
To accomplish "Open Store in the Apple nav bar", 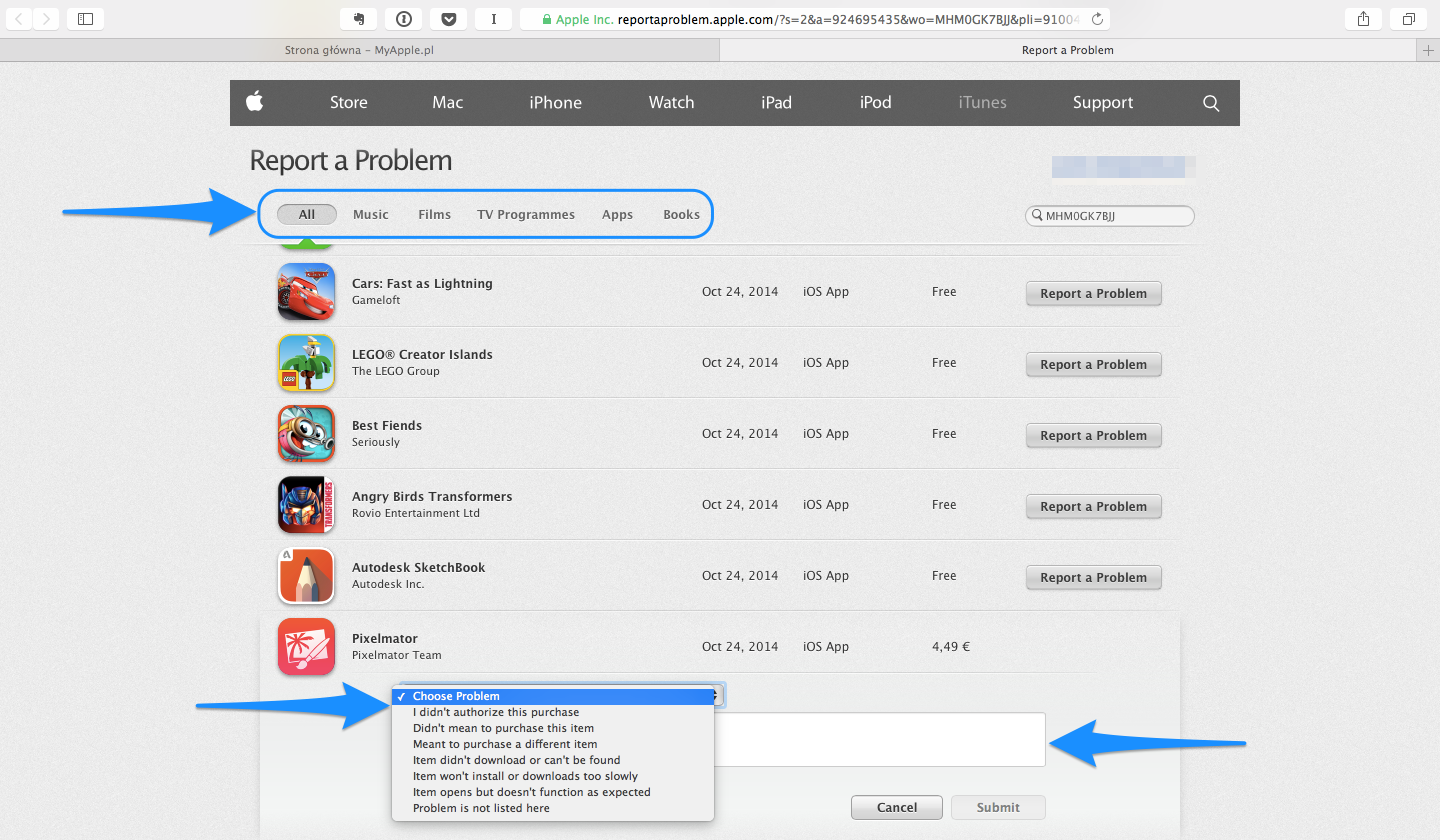I will pos(349,102).
